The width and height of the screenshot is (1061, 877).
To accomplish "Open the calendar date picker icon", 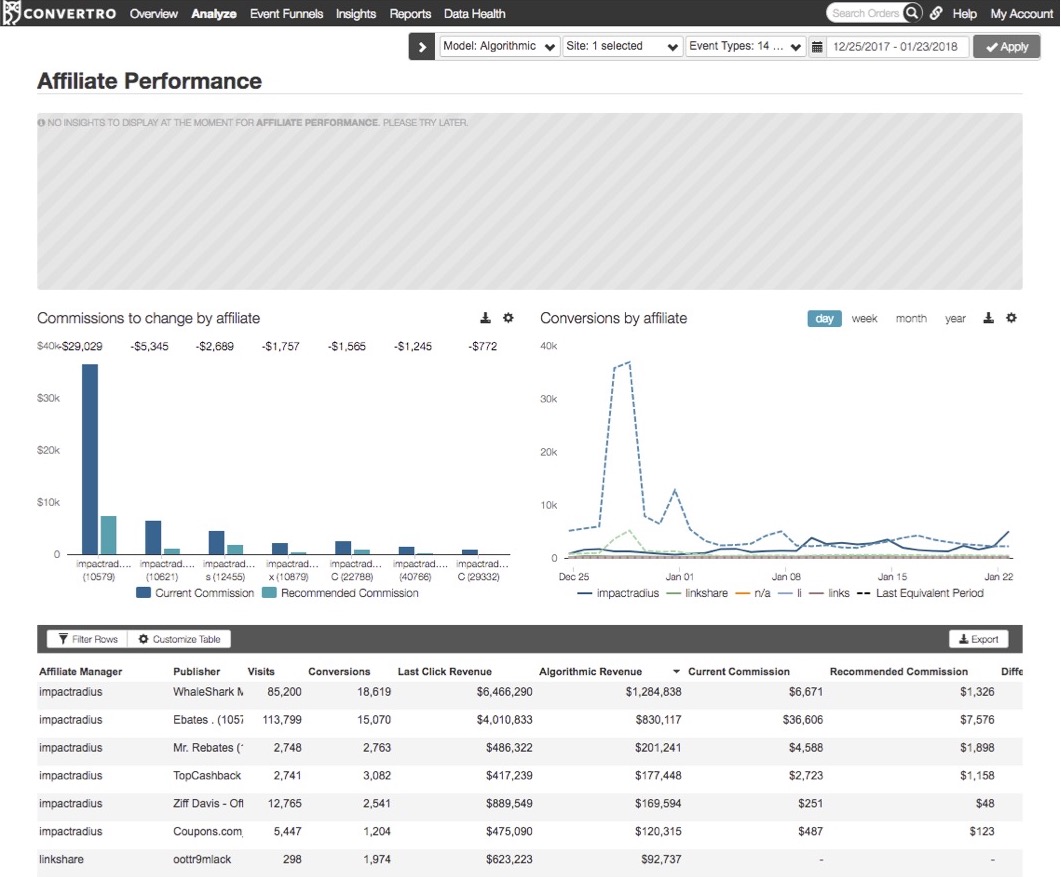I will [x=817, y=47].
